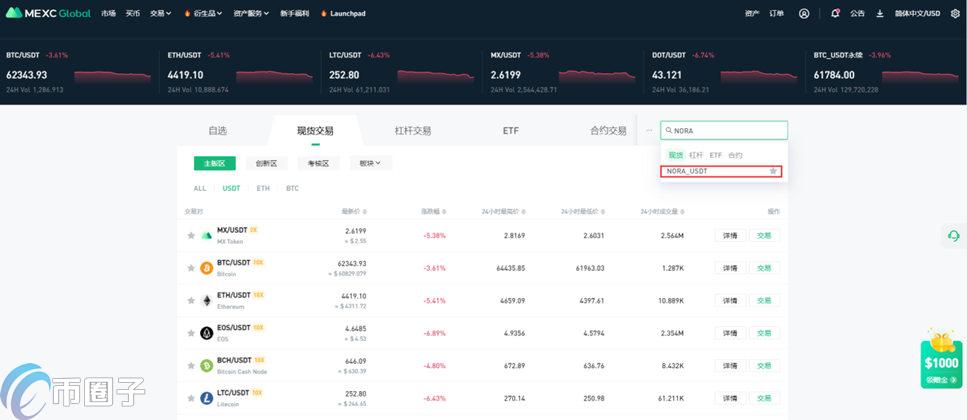Click the Bitcoin Cash coin icon

click(x=207, y=366)
